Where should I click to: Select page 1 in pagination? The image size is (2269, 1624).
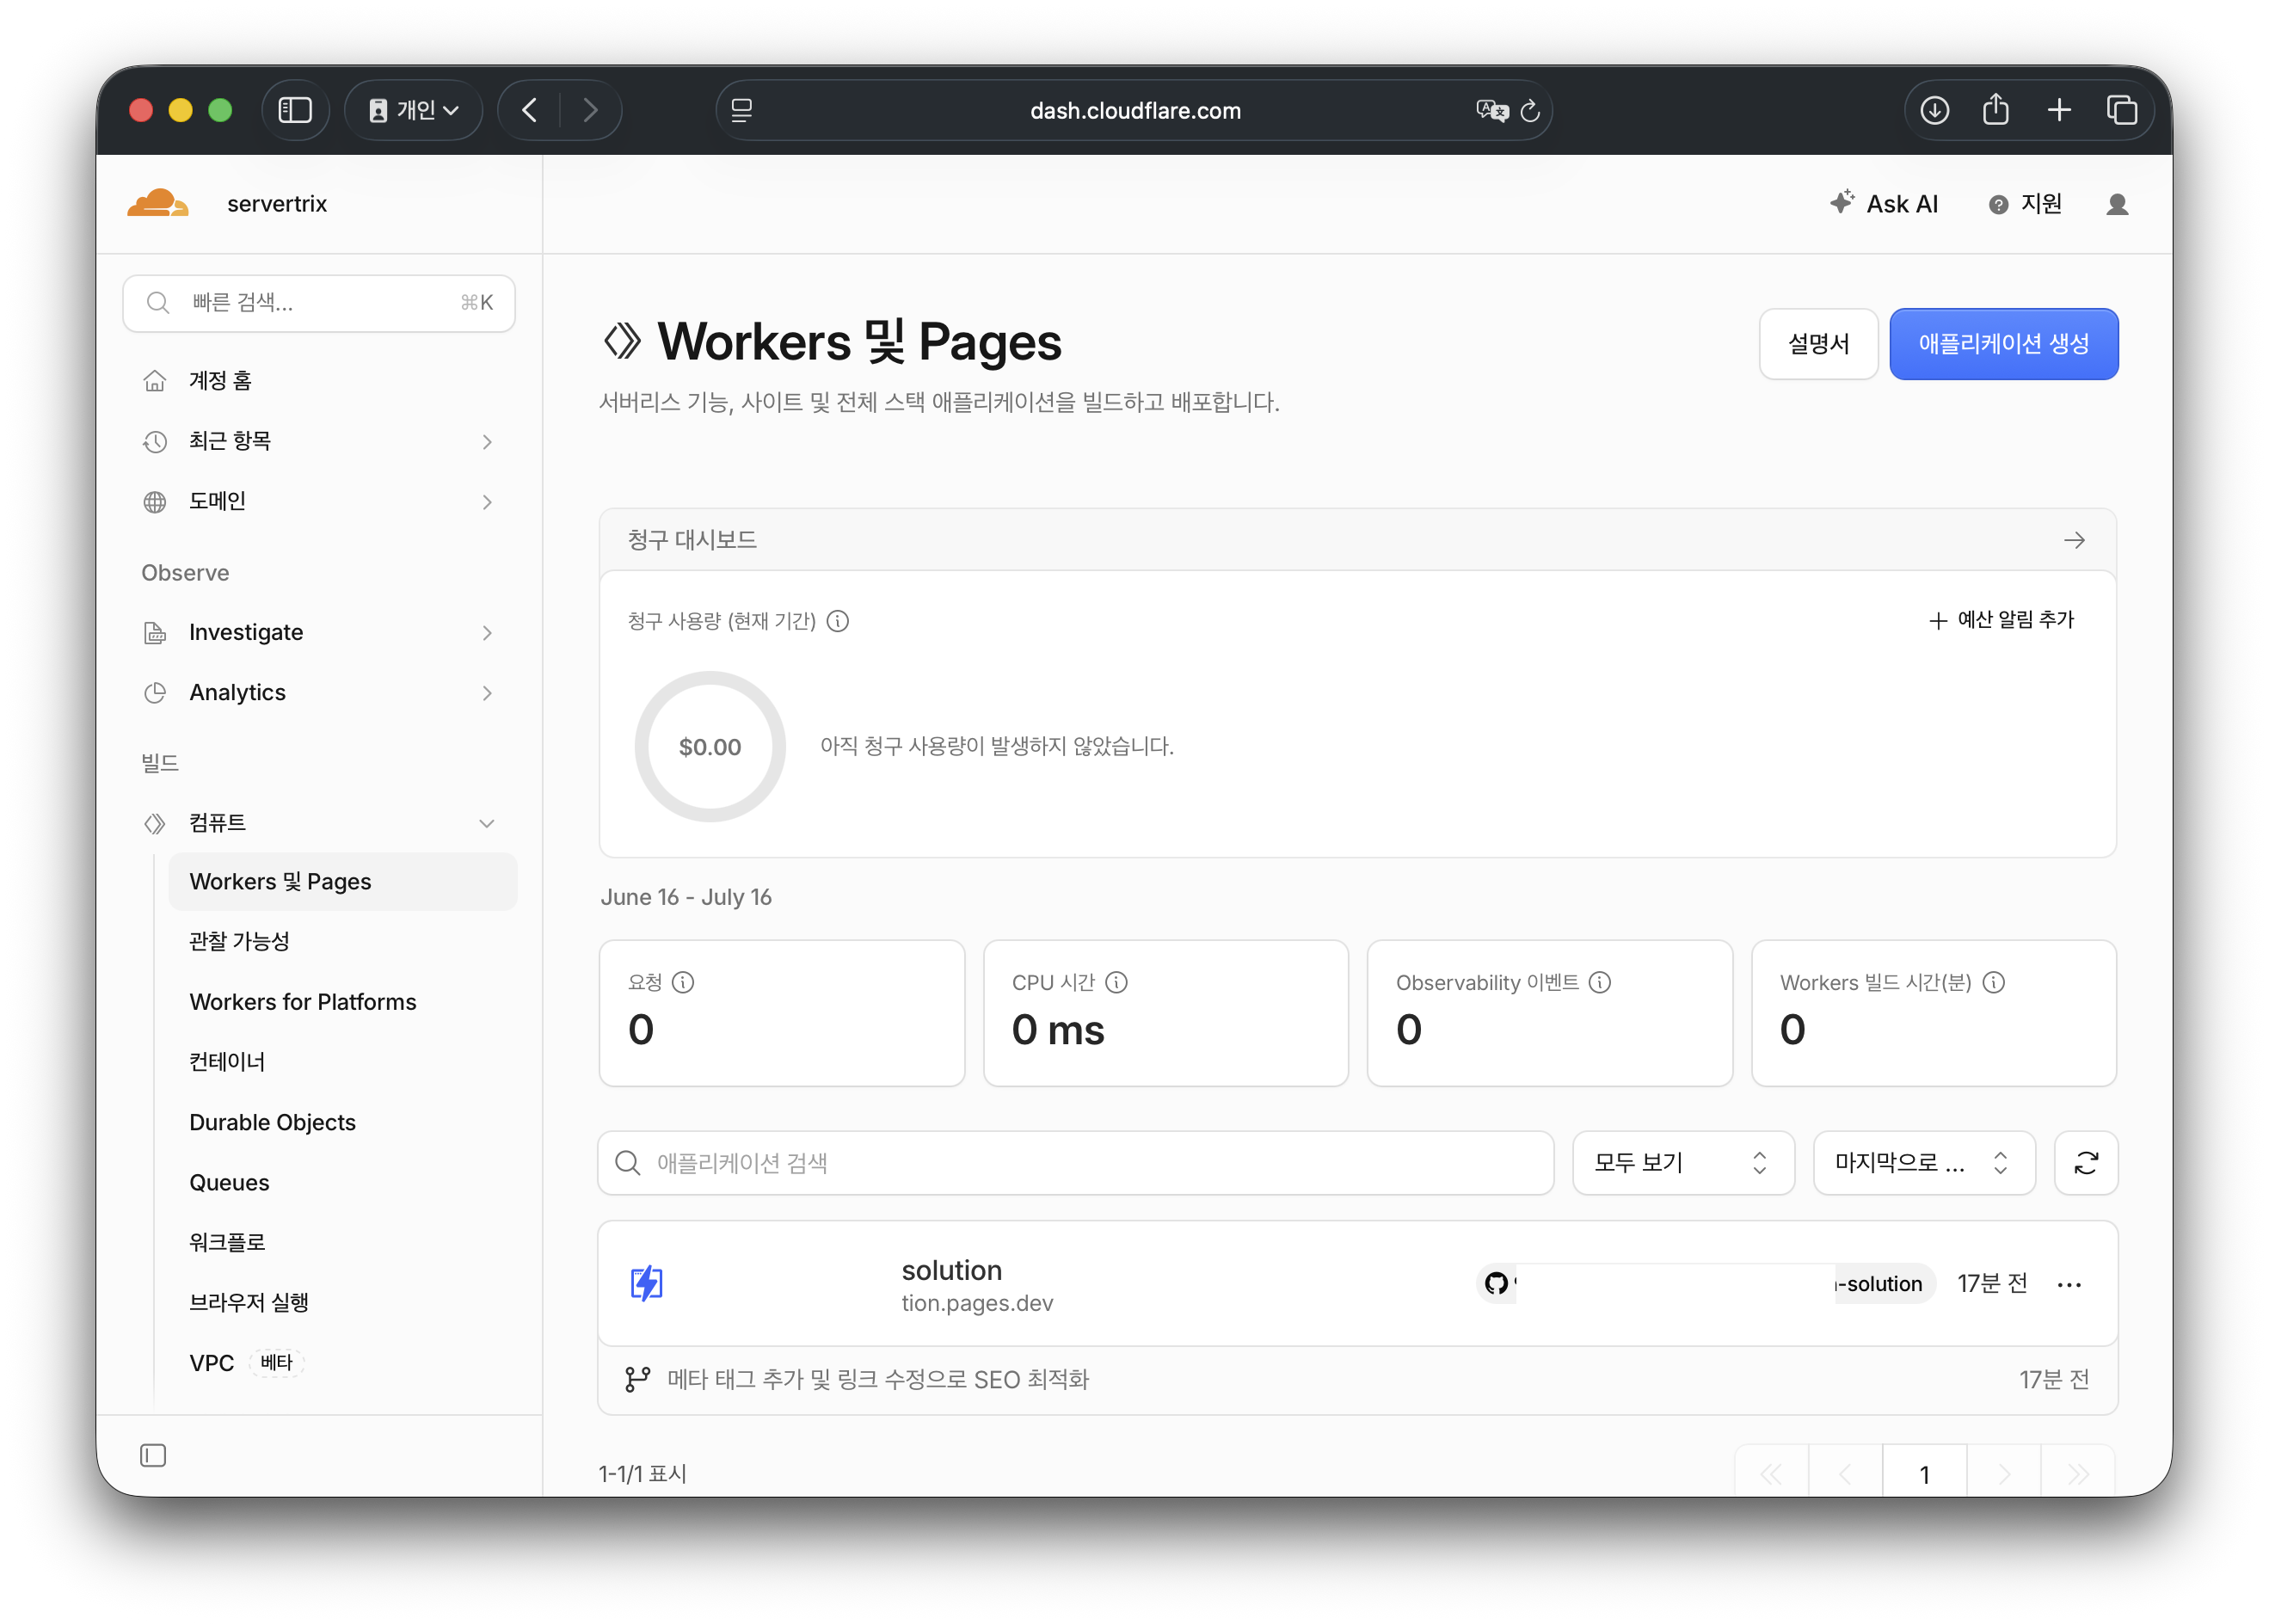(1924, 1473)
